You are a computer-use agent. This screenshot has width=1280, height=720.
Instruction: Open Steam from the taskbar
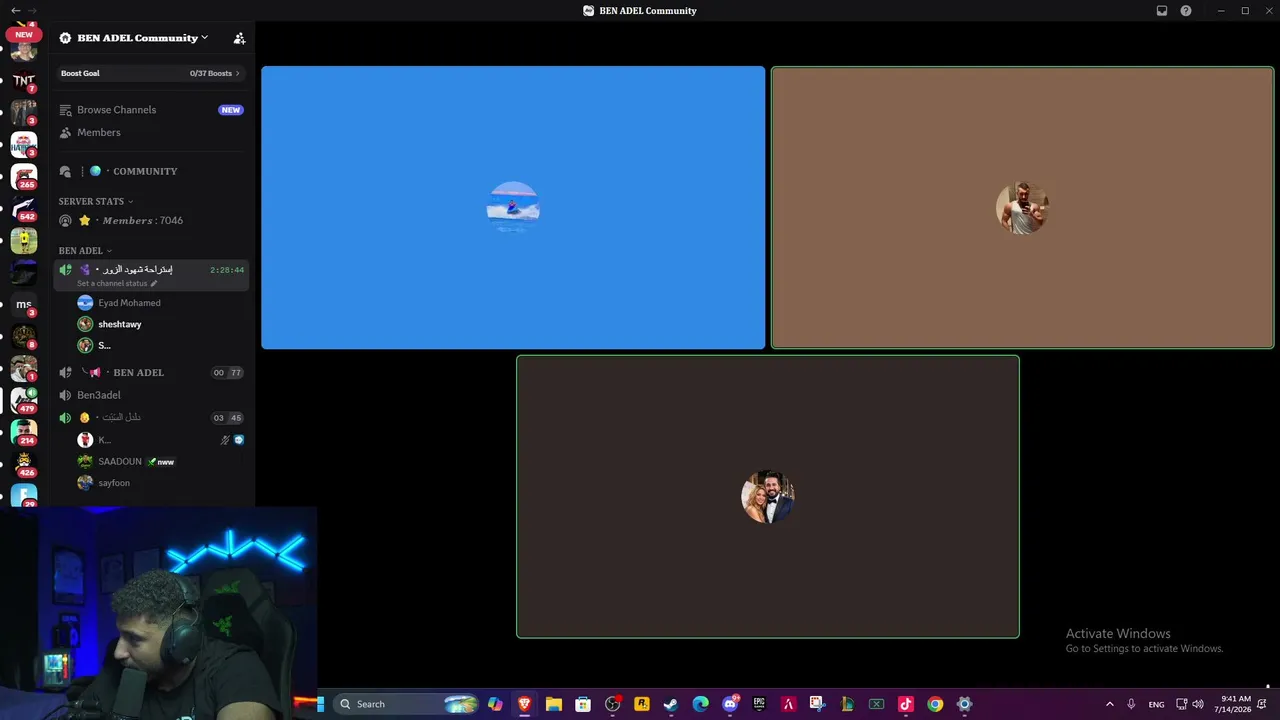[671, 704]
